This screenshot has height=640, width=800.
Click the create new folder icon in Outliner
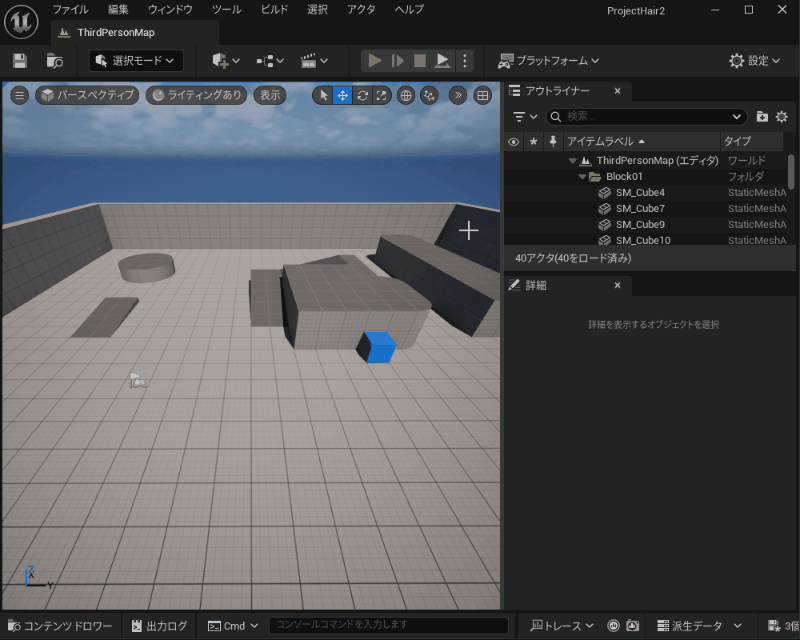point(762,117)
